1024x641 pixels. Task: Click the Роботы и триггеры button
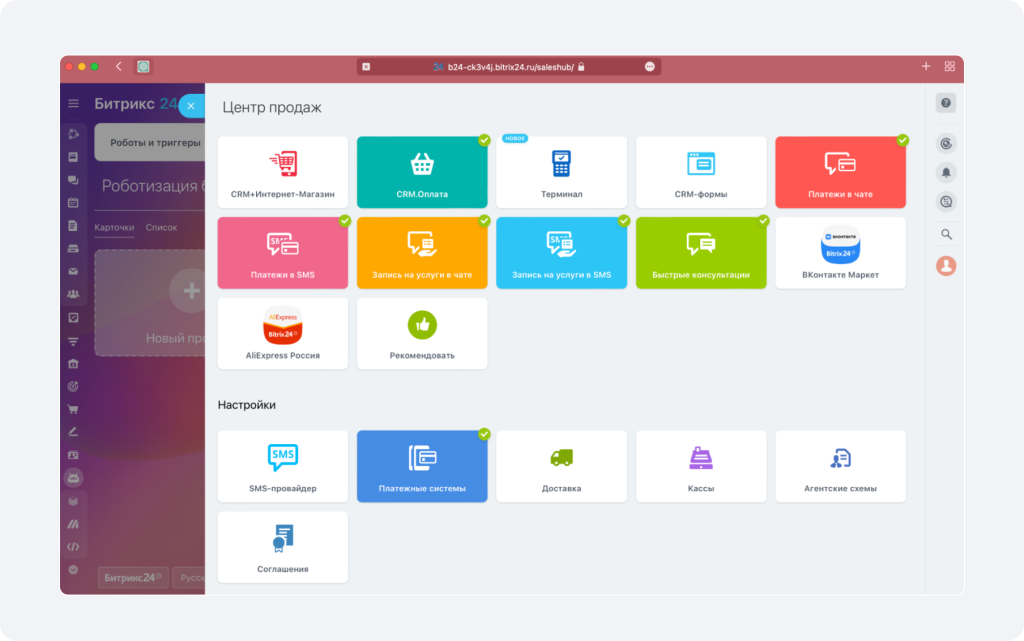coord(150,142)
